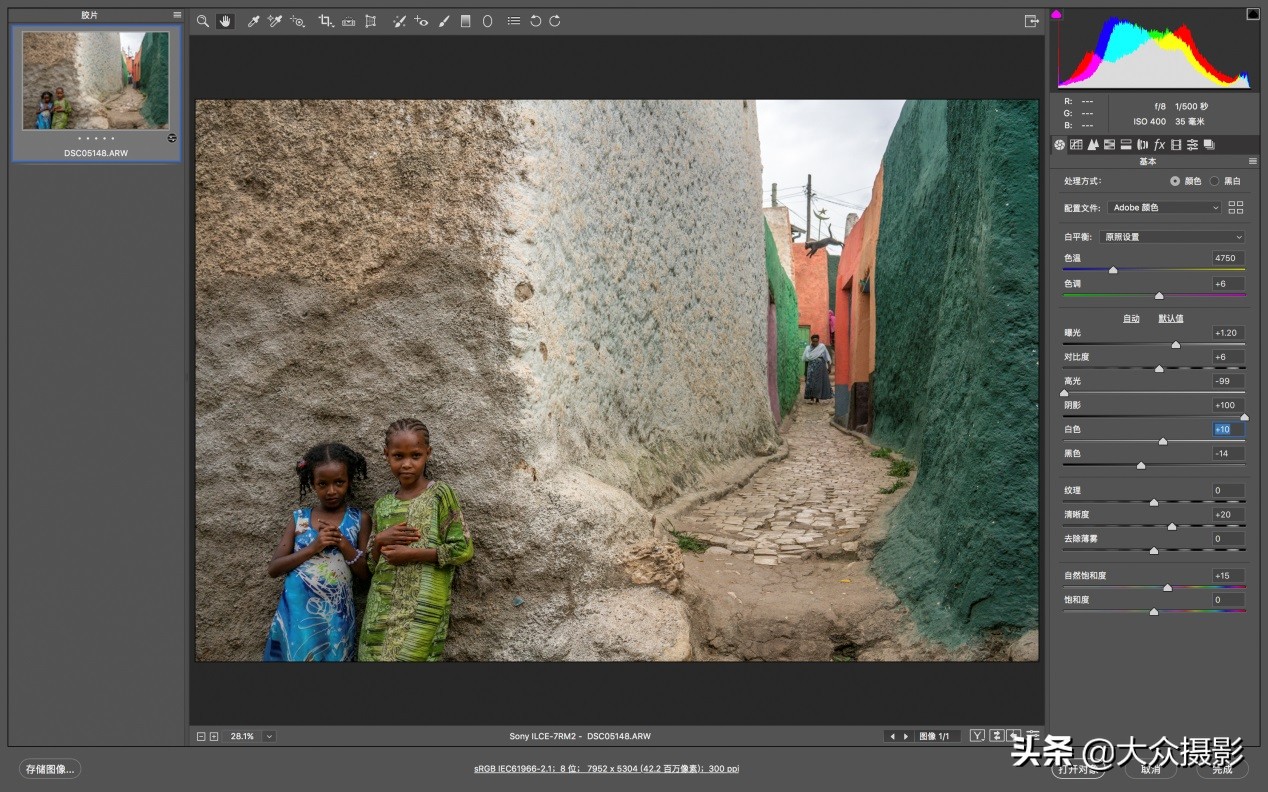
Task: Select the Crop tool
Action: (x=325, y=21)
